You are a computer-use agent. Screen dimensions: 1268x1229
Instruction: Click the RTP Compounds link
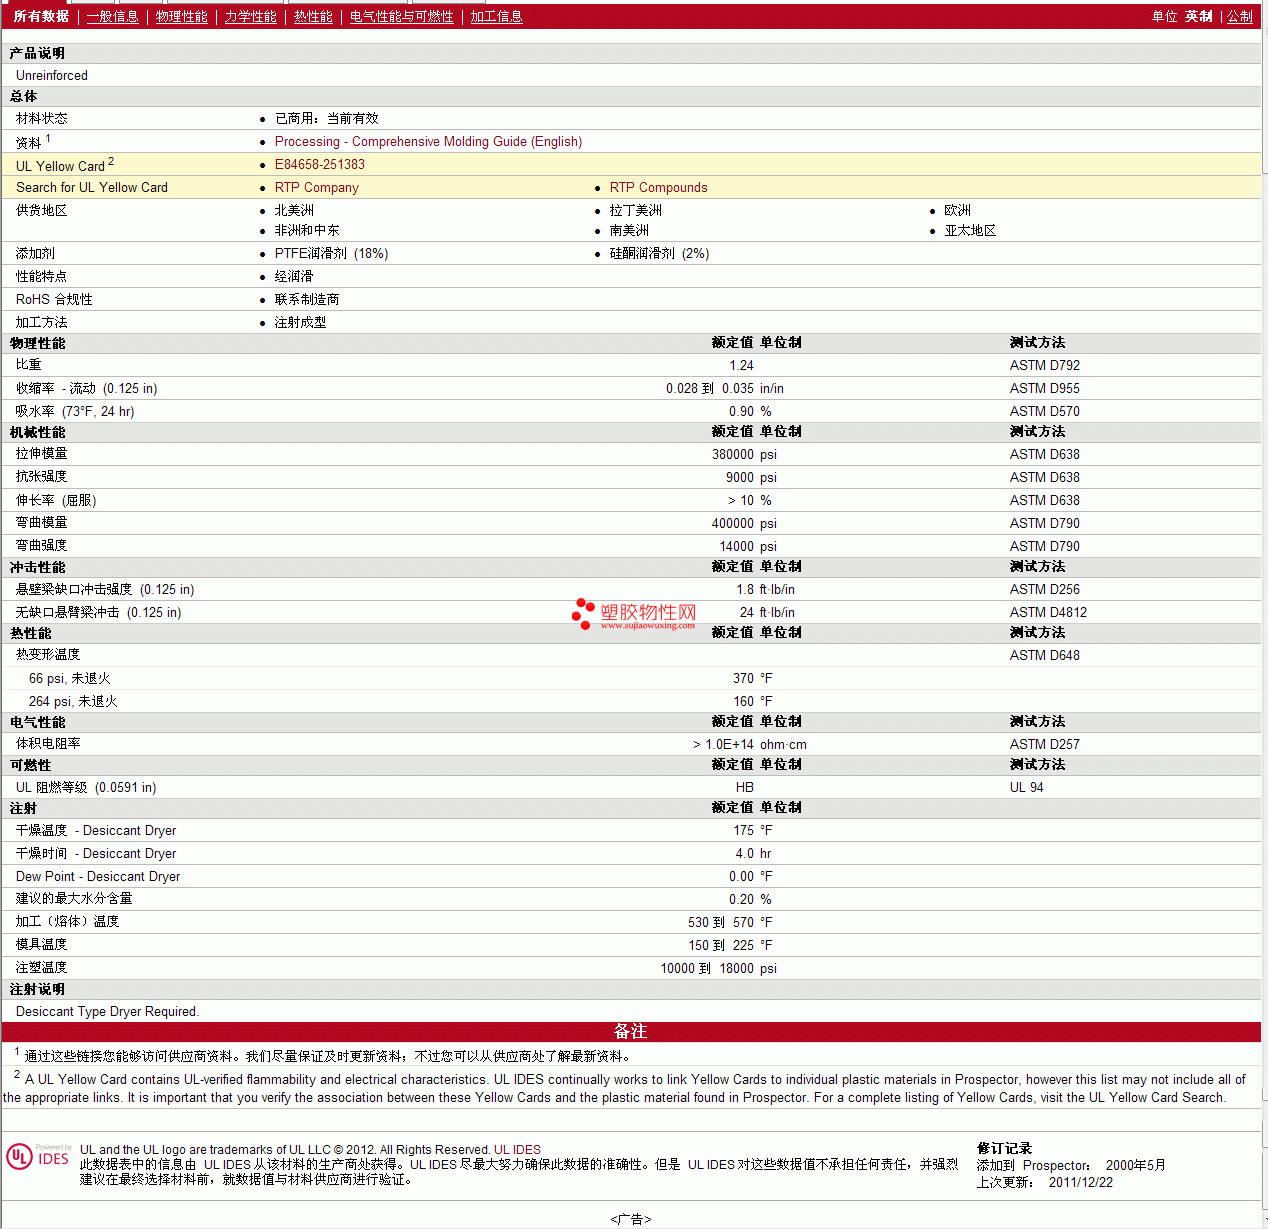(x=659, y=188)
